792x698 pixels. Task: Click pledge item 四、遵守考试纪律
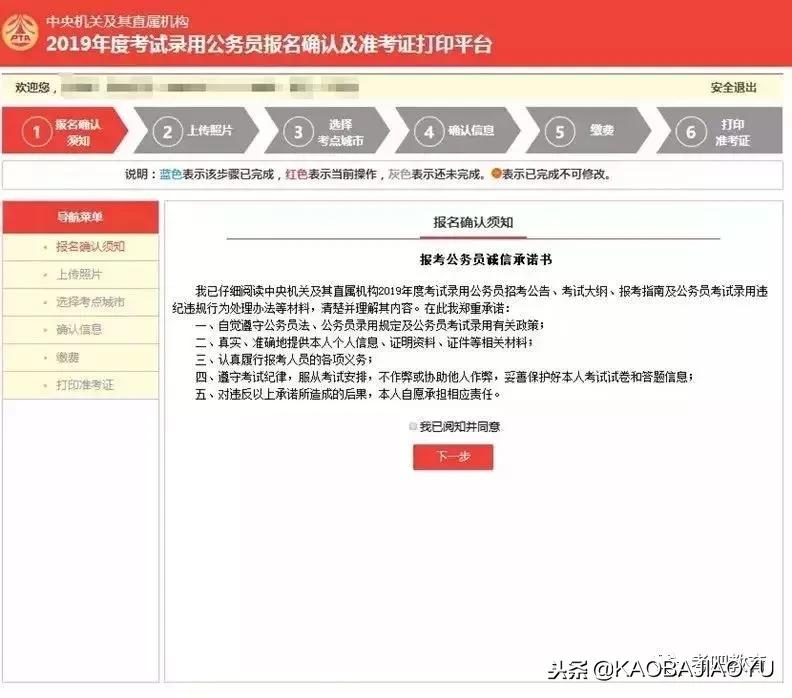[444, 377]
